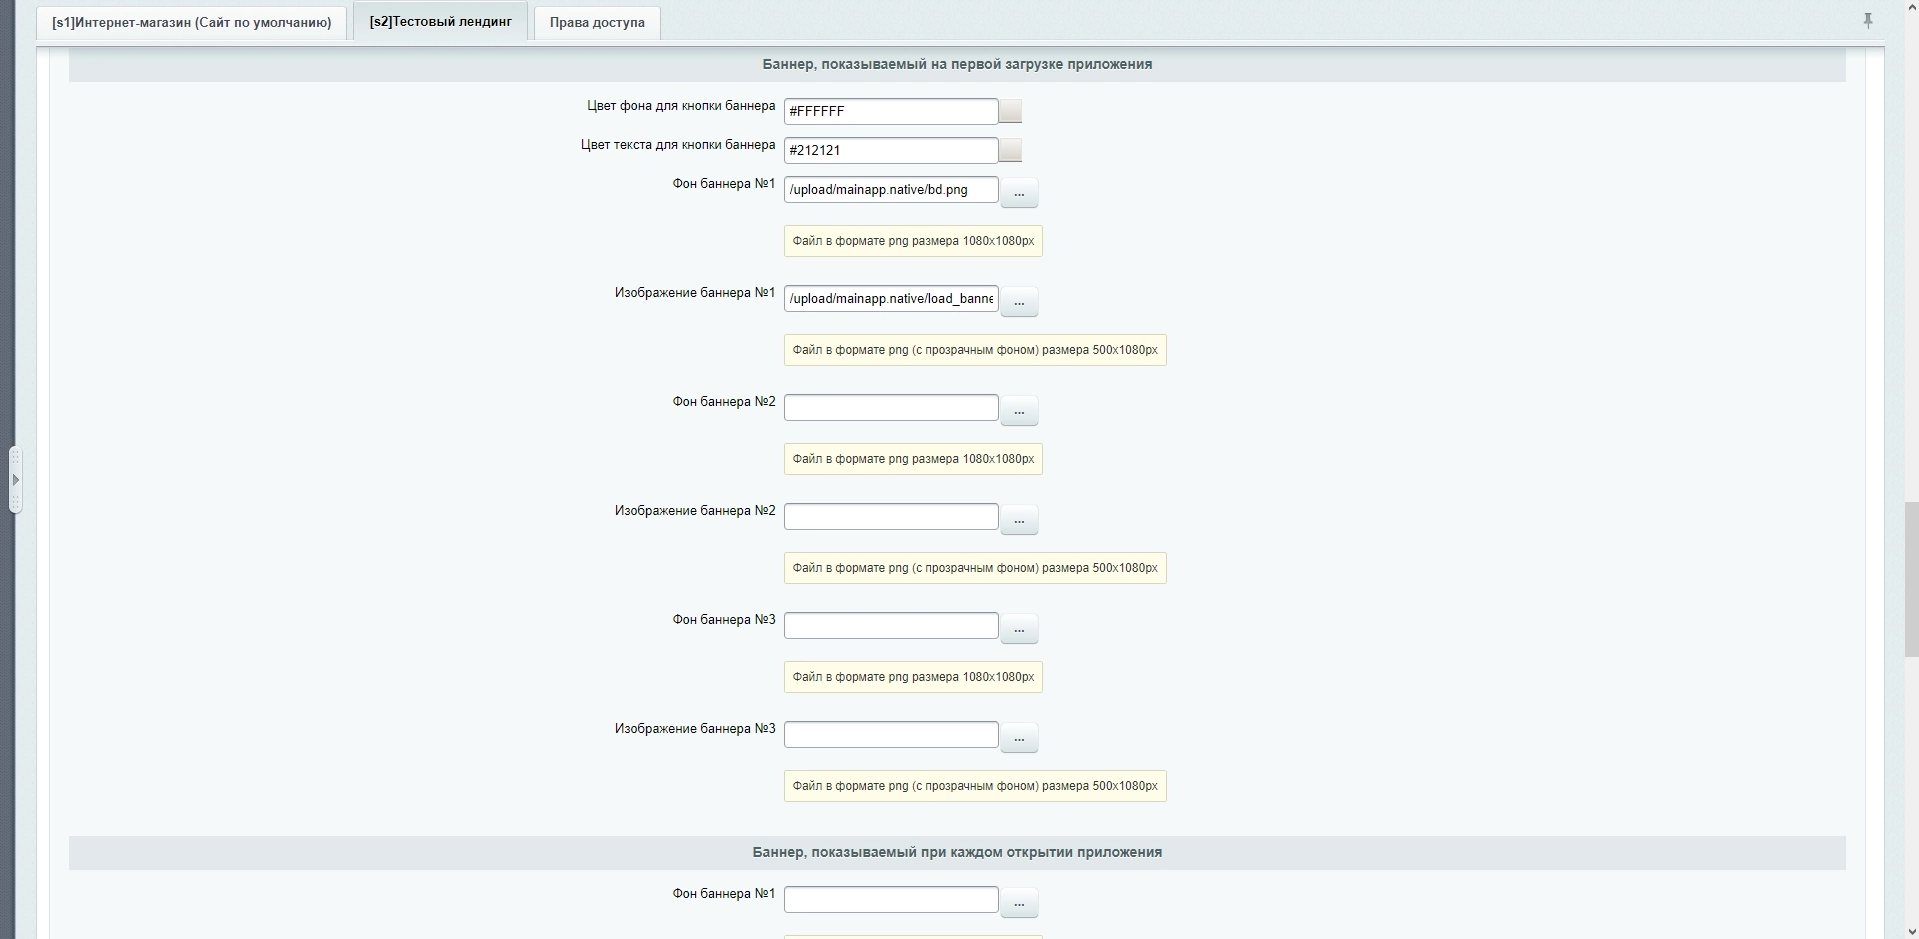Viewport: 1919px width, 939px height.
Task: Focus the empty Фон баннера №2 field
Action: (x=890, y=407)
